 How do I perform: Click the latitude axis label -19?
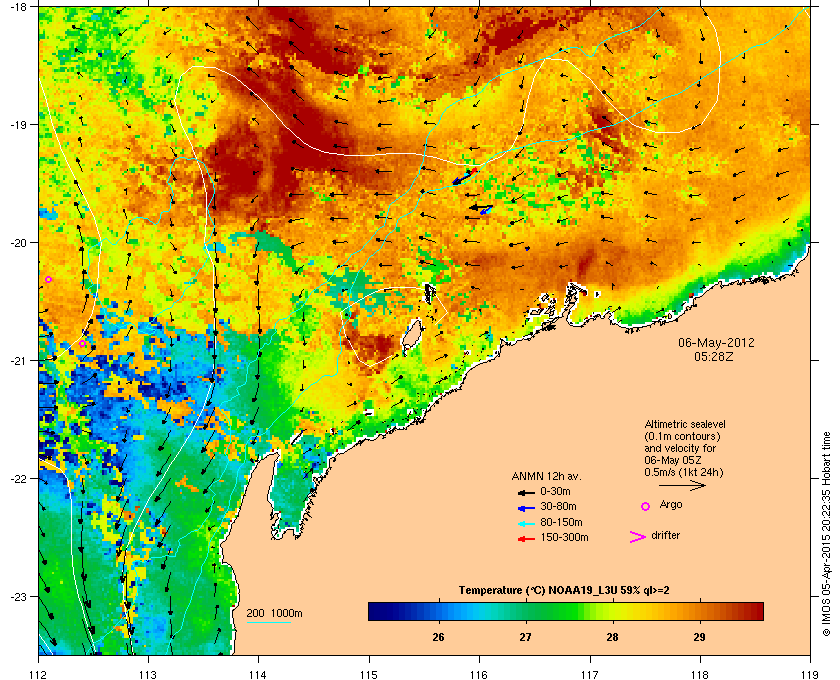[x=18, y=124]
